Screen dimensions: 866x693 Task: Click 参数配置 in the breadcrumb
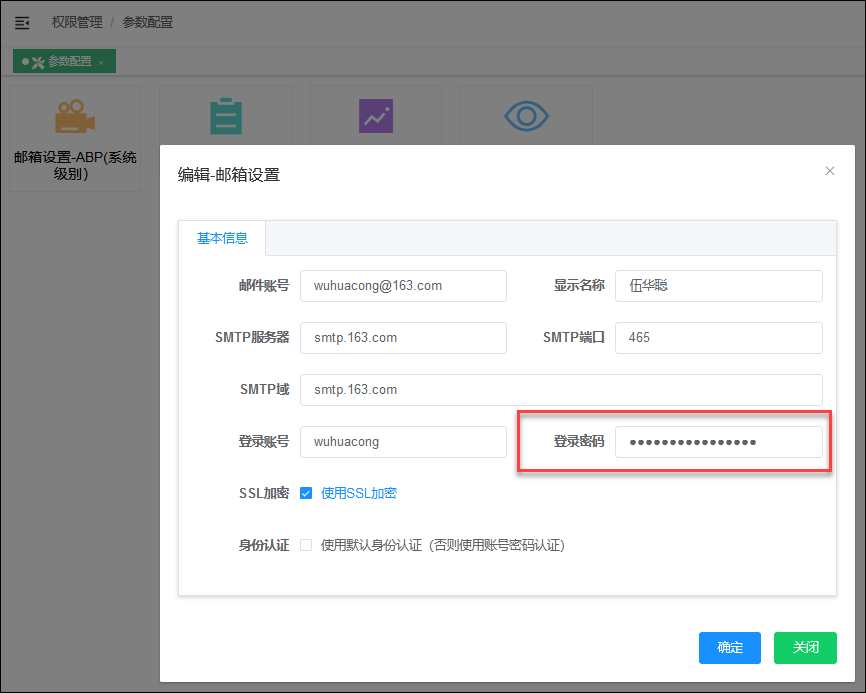pos(147,22)
